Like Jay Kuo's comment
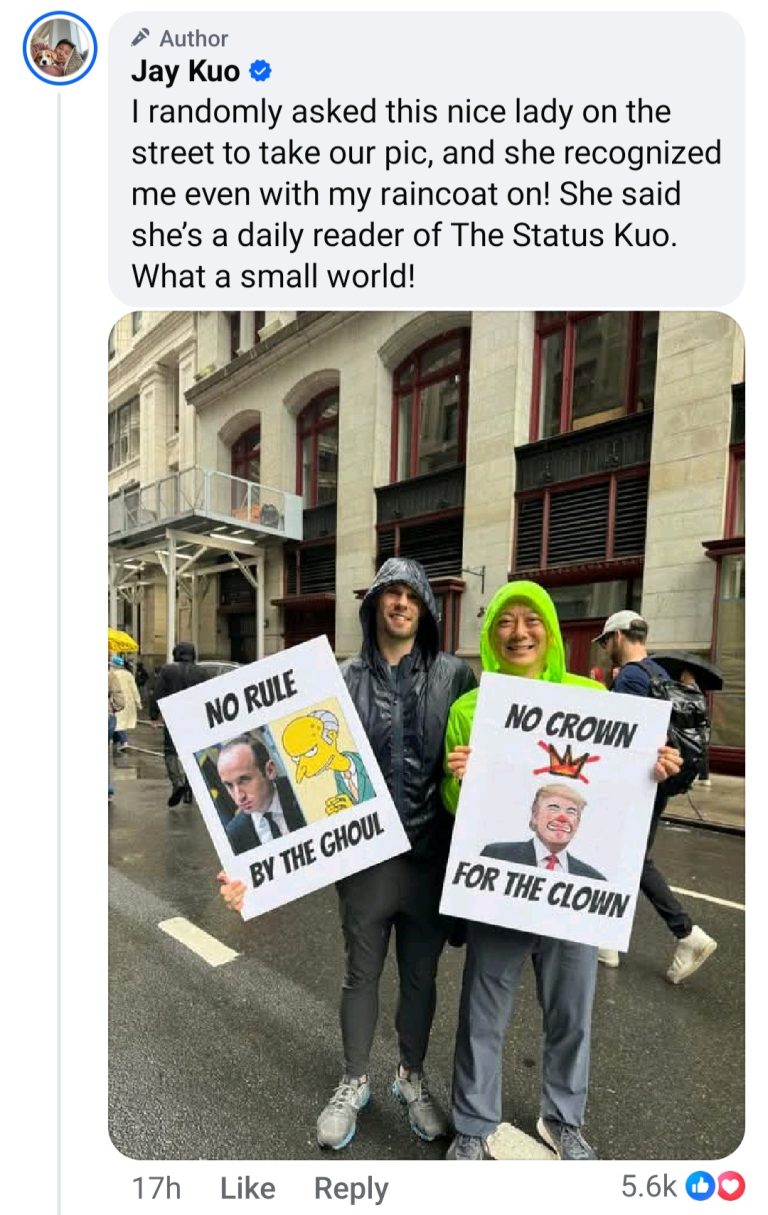Viewport: 768px width, 1215px height. (x=247, y=1188)
